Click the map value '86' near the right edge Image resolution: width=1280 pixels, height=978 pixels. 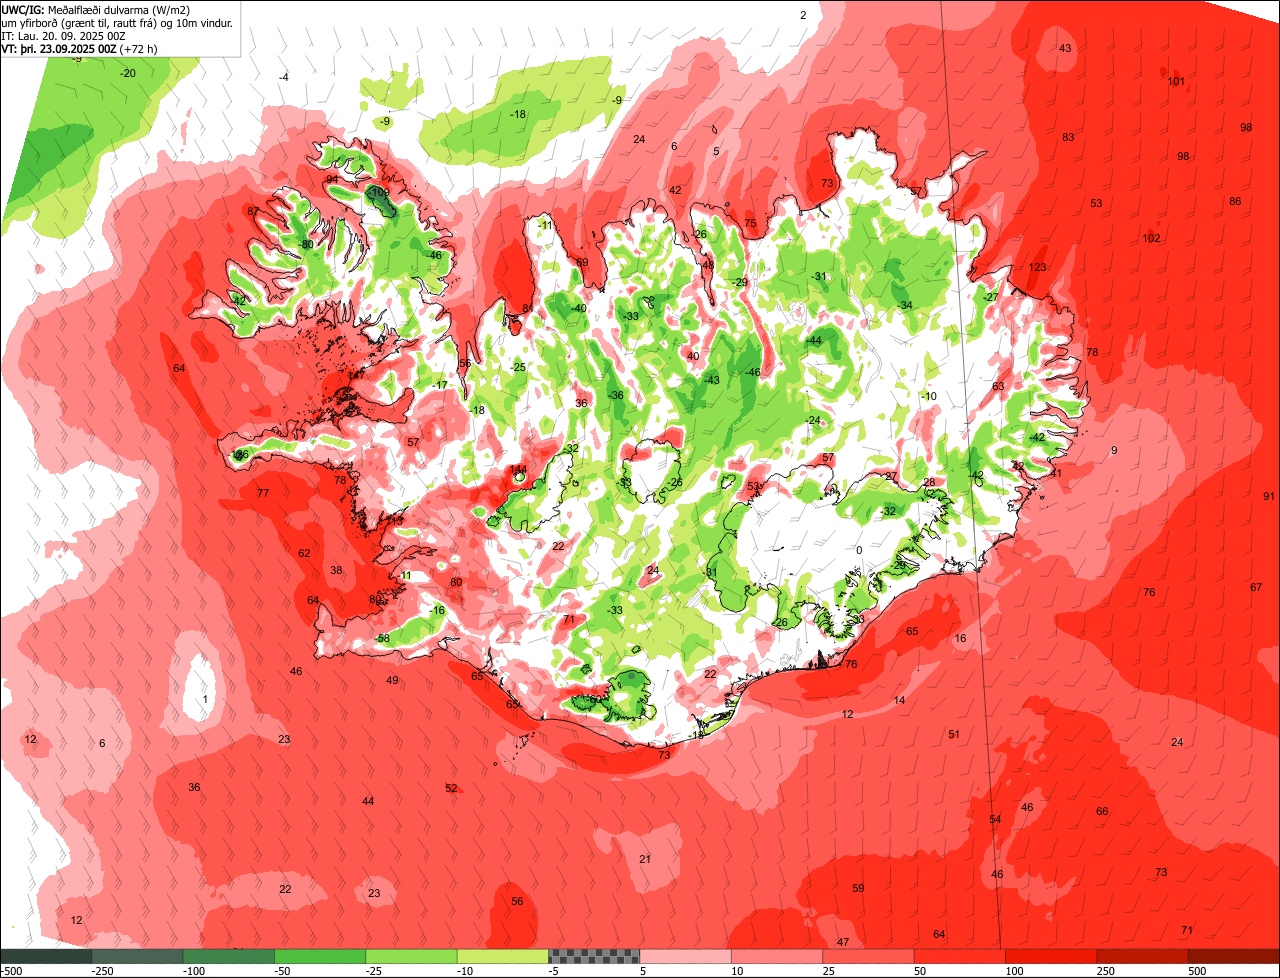pos(1235,201)
